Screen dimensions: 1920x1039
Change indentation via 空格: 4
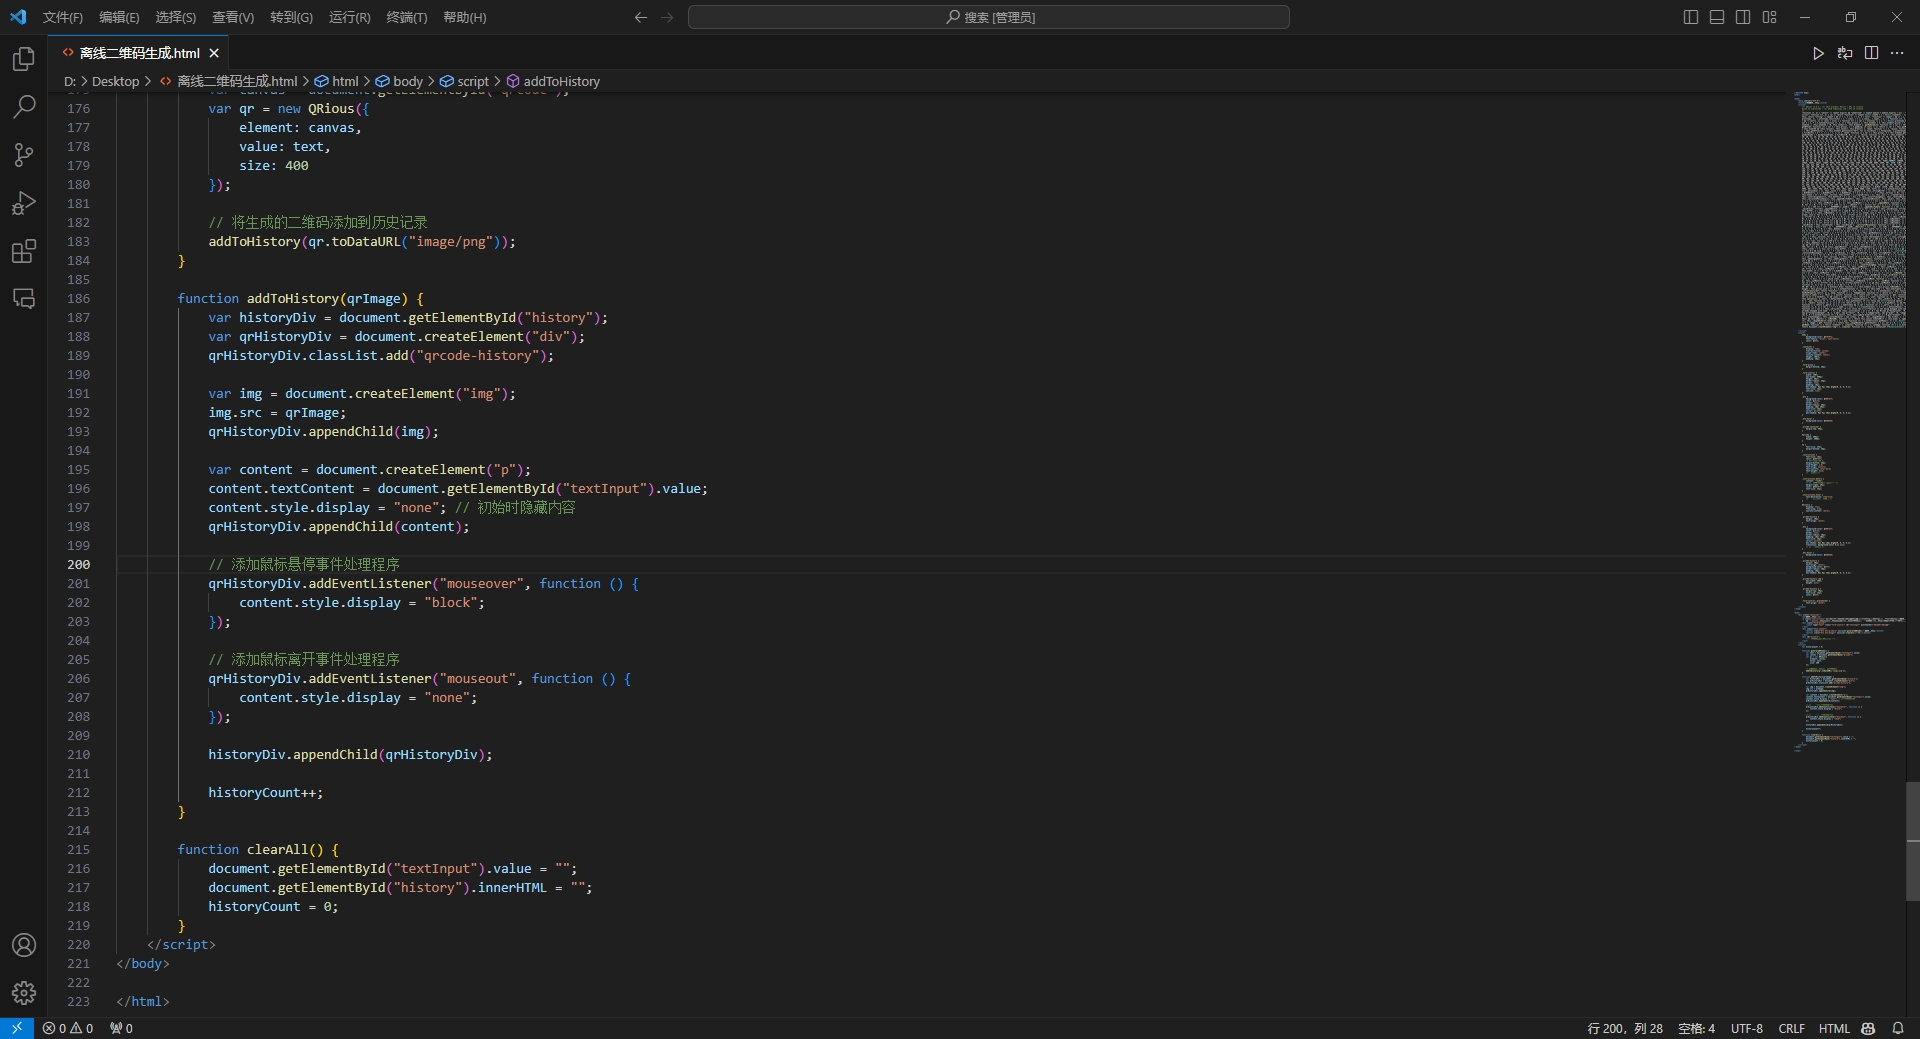tap(1696, 1028)
